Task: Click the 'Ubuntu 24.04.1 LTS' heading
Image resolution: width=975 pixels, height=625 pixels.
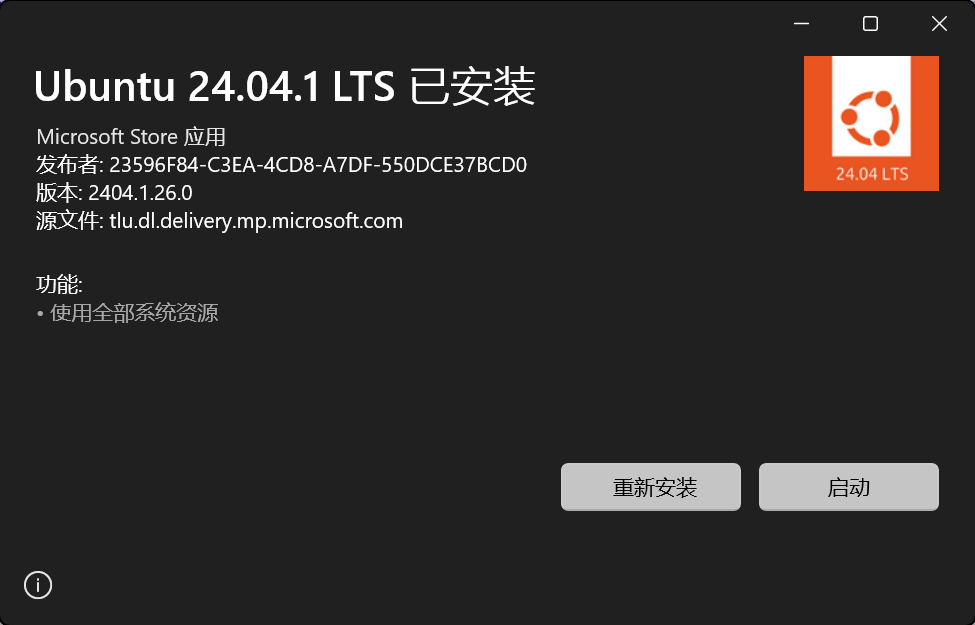Action: click(215, 86)
